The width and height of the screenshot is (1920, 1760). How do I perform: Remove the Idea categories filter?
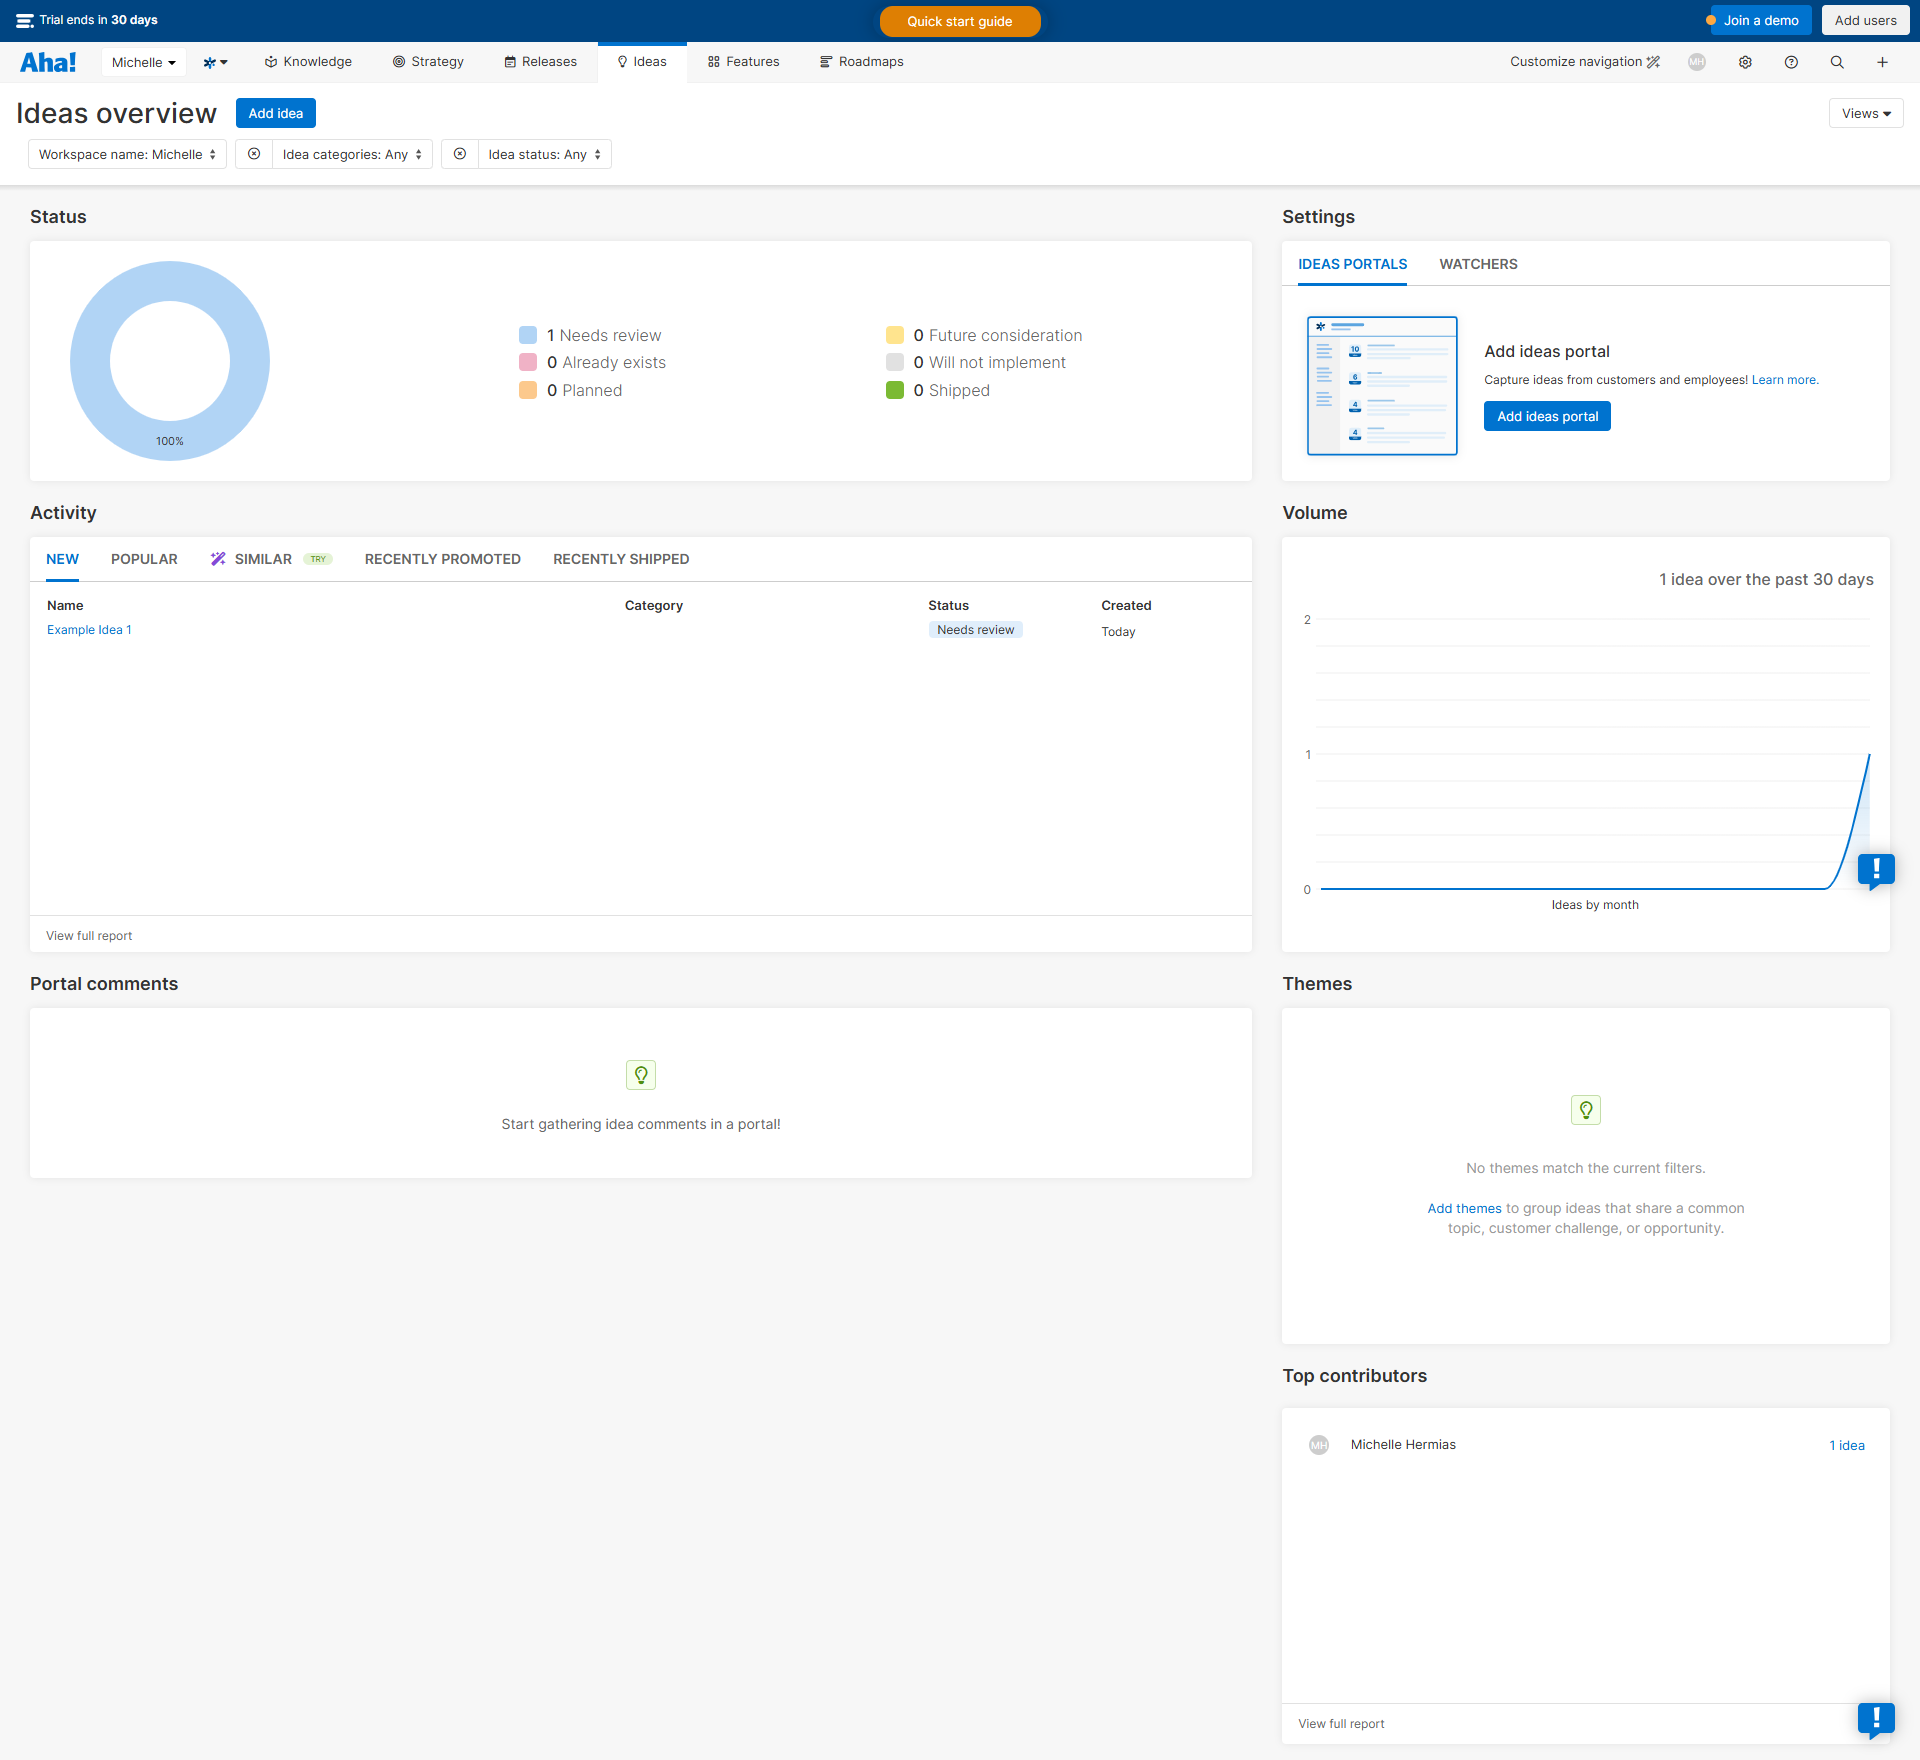[254, 154]
